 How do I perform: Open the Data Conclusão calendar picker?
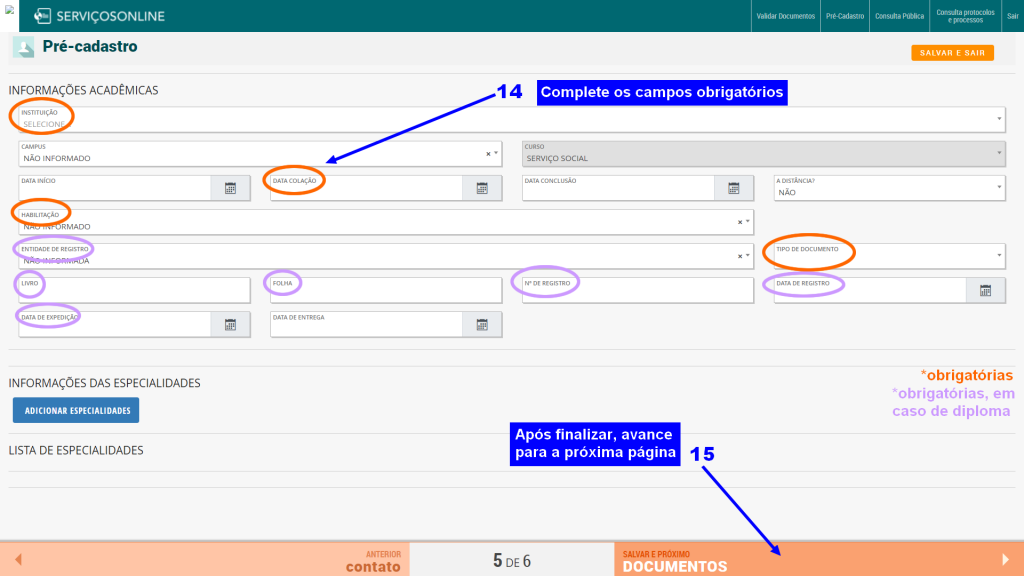733,188
